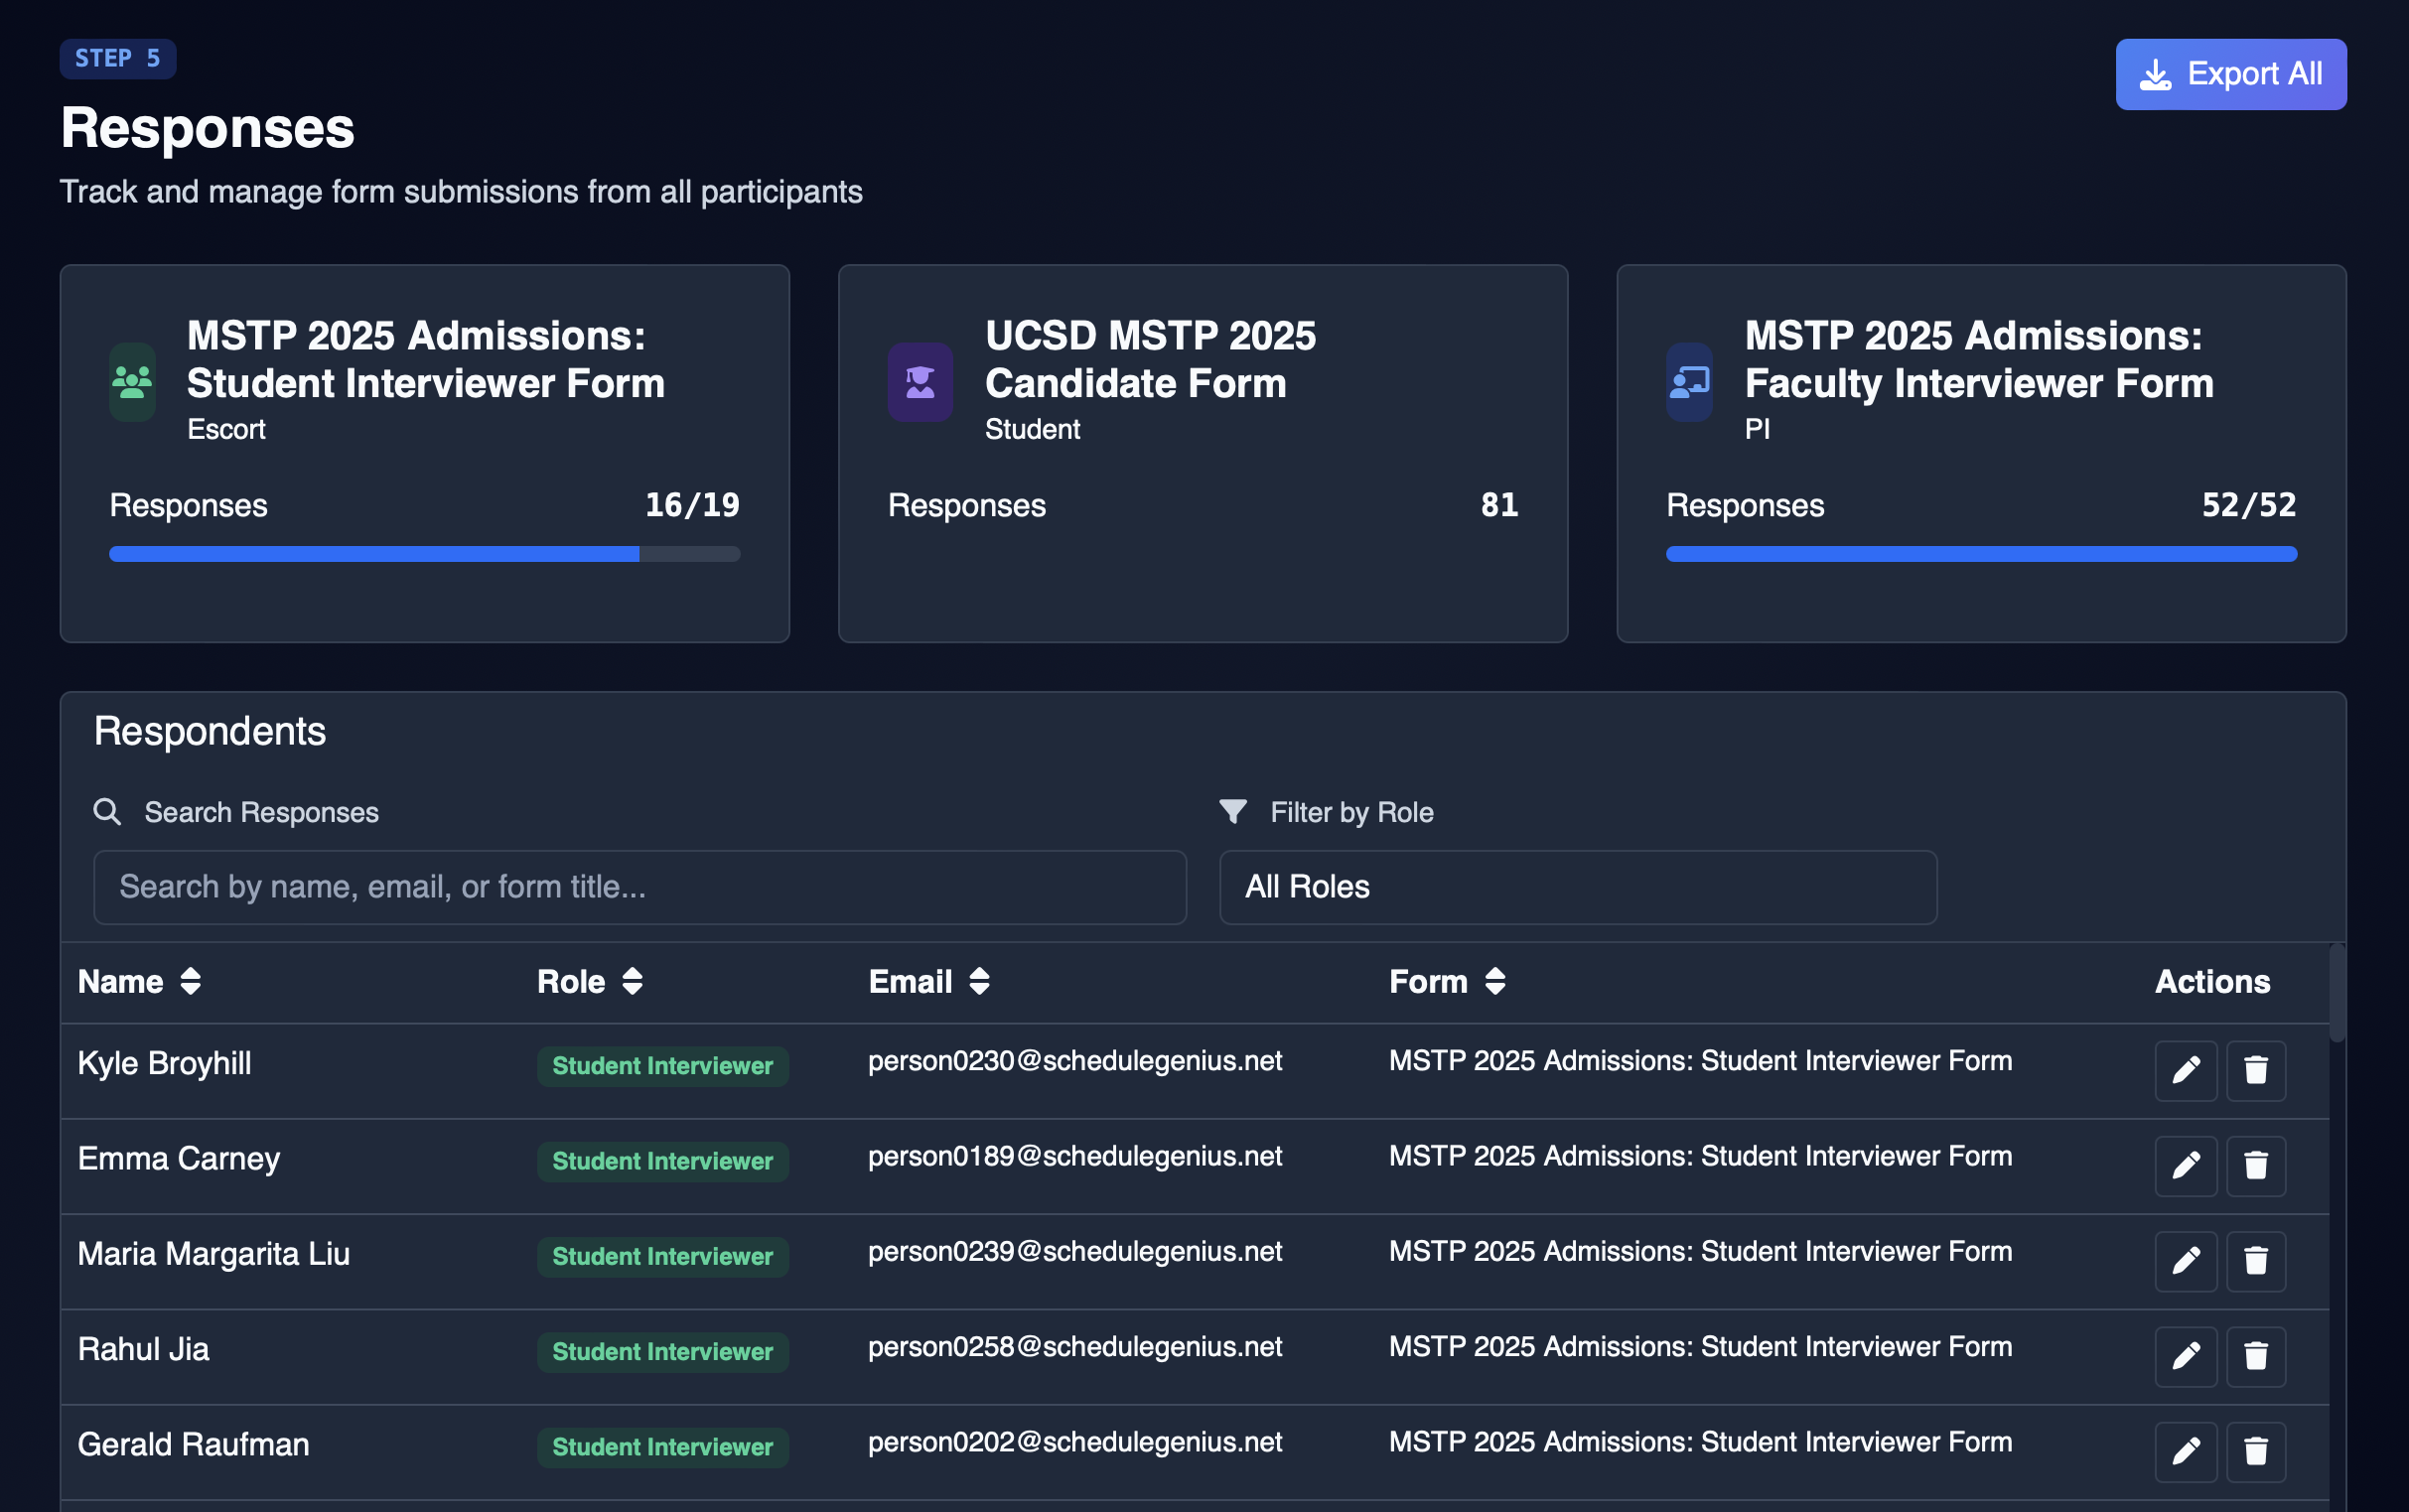
Task: Select Rahul Jia's Student Interviewer badge
Action: click(x=662, y=1351)
